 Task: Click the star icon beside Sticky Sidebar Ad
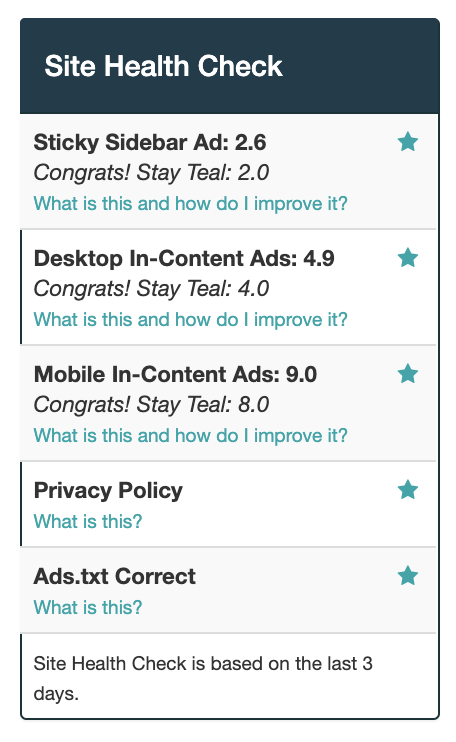[x=407, y=142]
